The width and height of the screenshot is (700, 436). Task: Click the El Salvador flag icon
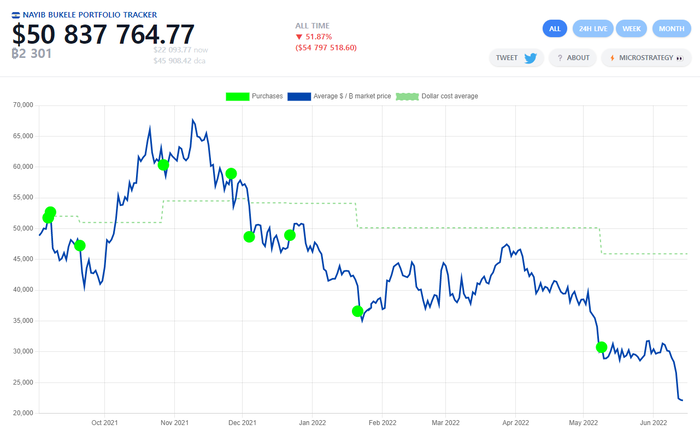(x=16, y=15)
